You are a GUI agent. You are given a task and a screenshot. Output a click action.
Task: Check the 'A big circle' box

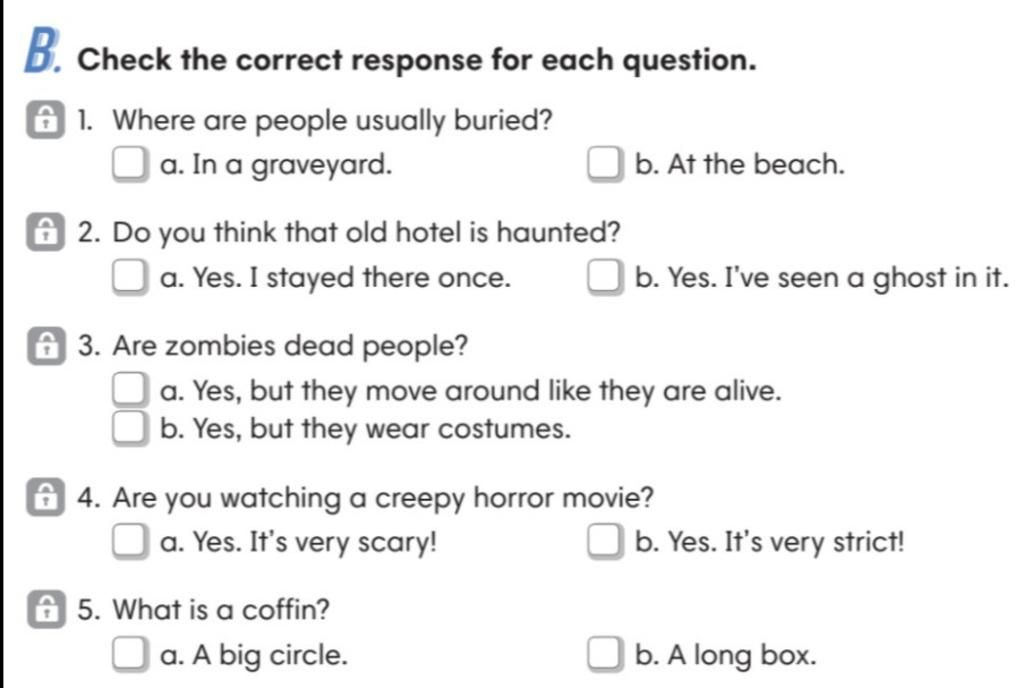coord(129,654)
